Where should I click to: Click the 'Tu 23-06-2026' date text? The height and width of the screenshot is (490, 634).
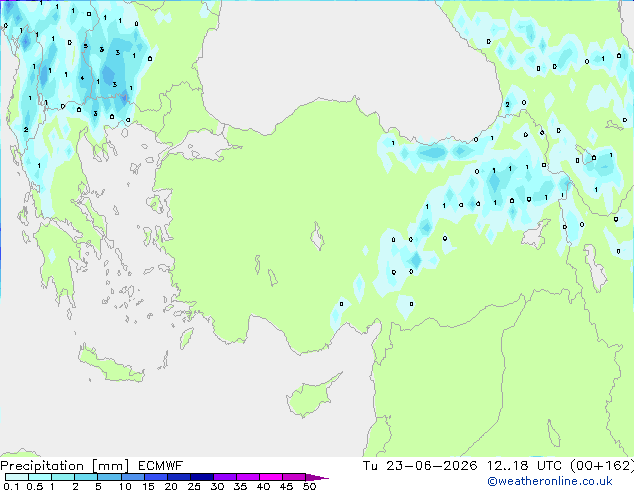coord(420,466)
